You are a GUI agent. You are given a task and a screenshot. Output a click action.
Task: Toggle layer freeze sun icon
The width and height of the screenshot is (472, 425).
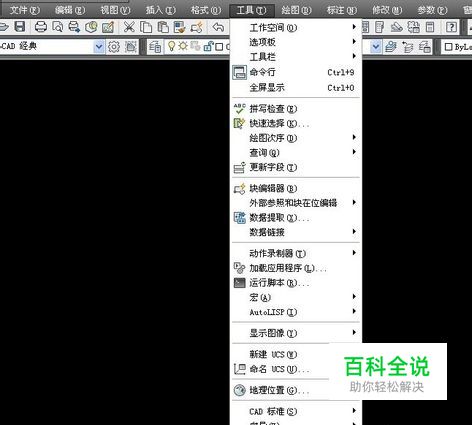point(183,46)
